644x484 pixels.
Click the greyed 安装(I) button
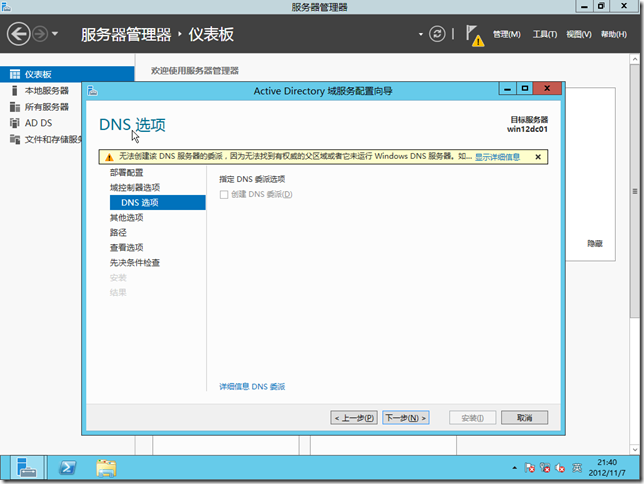click(x=472, y=418)
